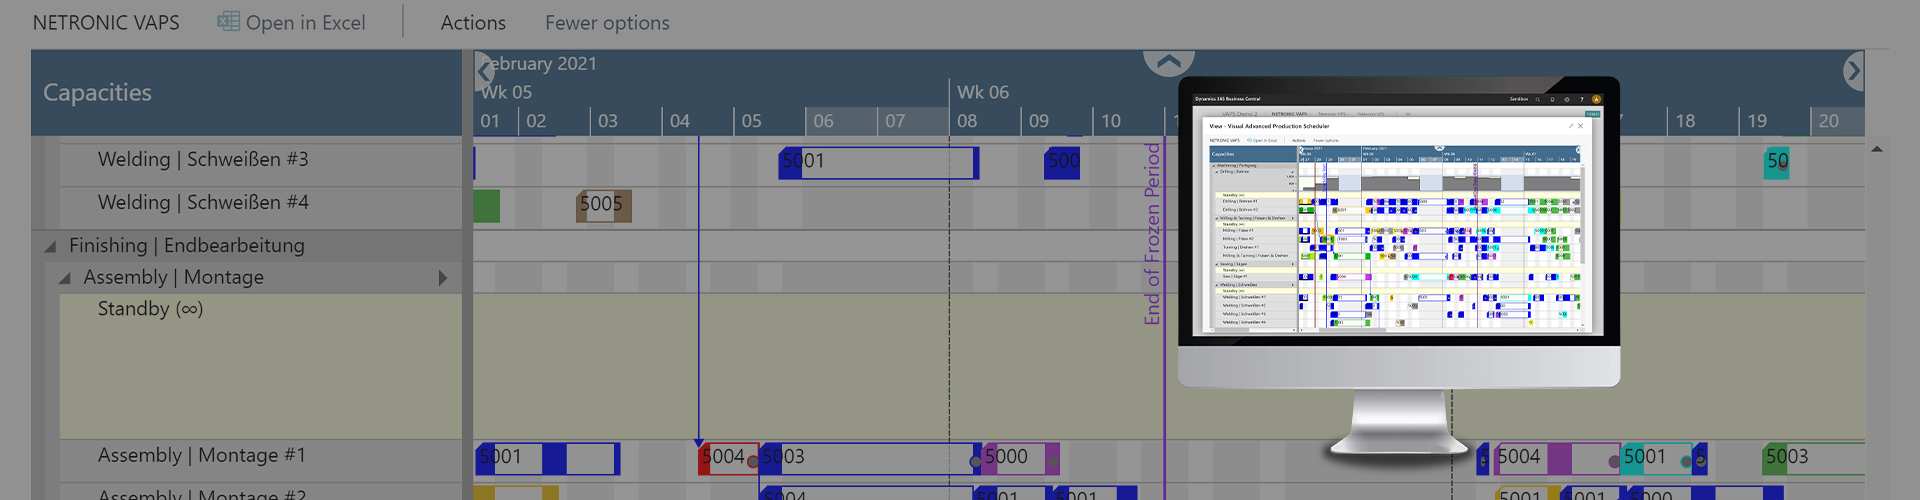Viewport: 1920px width, 500px height.
Task: Click the vertical scrollbar up arrow
Action: tap(1877, 149)
